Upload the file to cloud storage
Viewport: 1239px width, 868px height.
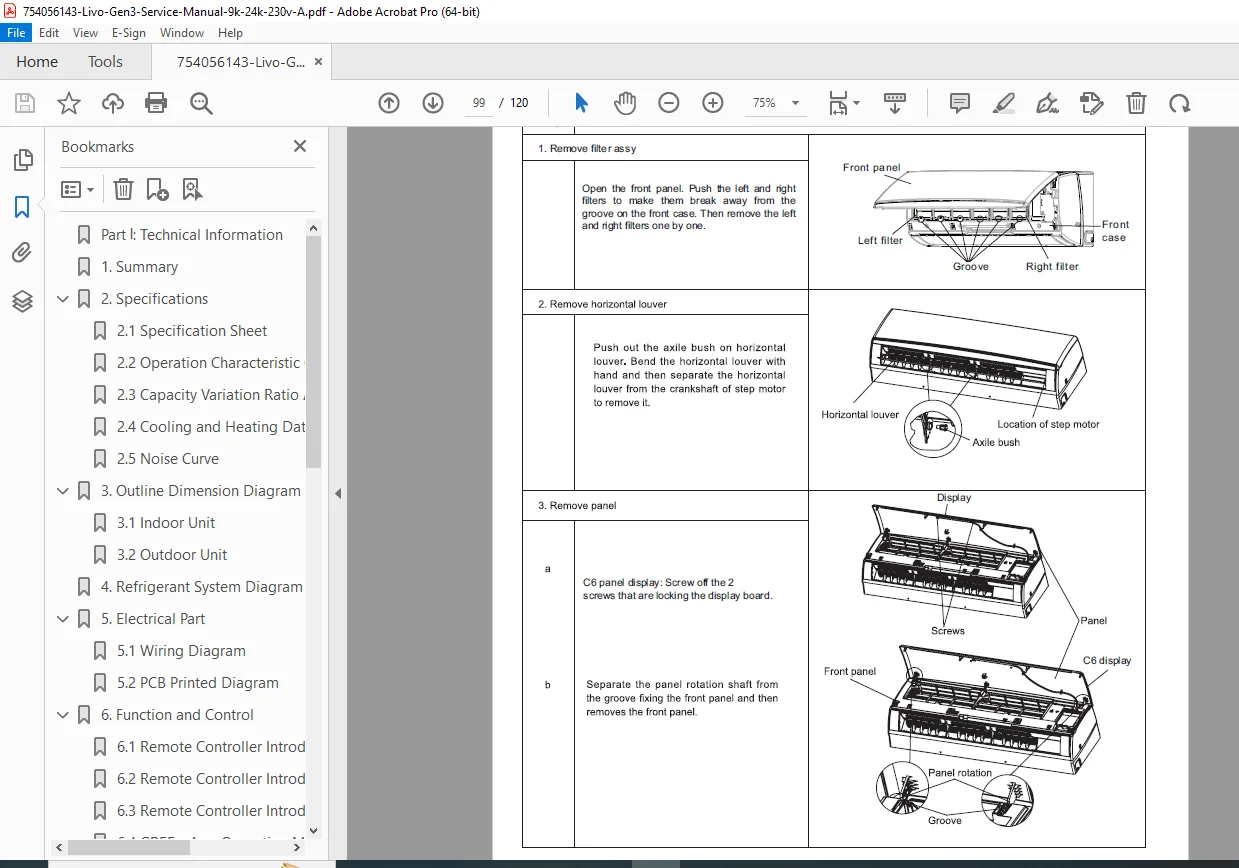pyautogui.click(x=113, y=103)
